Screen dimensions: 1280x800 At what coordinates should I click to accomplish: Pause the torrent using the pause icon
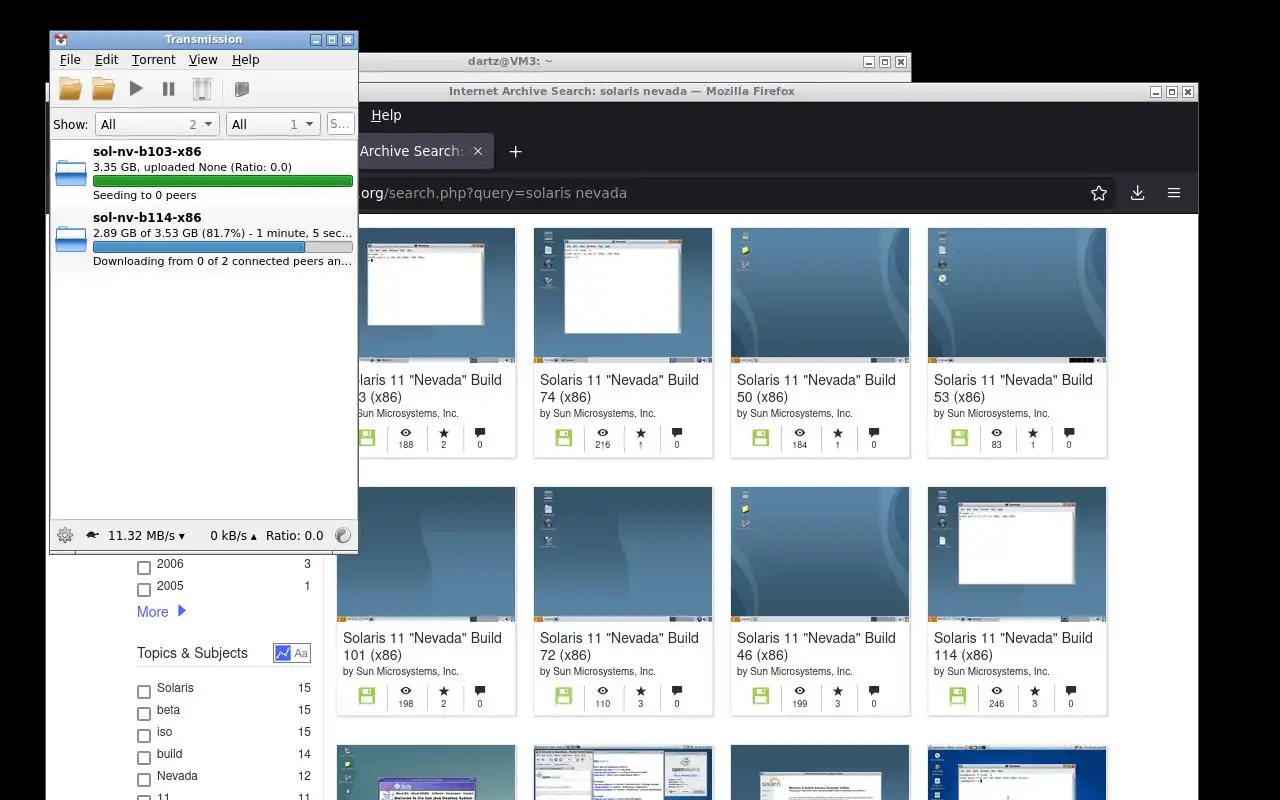[168, 89]
